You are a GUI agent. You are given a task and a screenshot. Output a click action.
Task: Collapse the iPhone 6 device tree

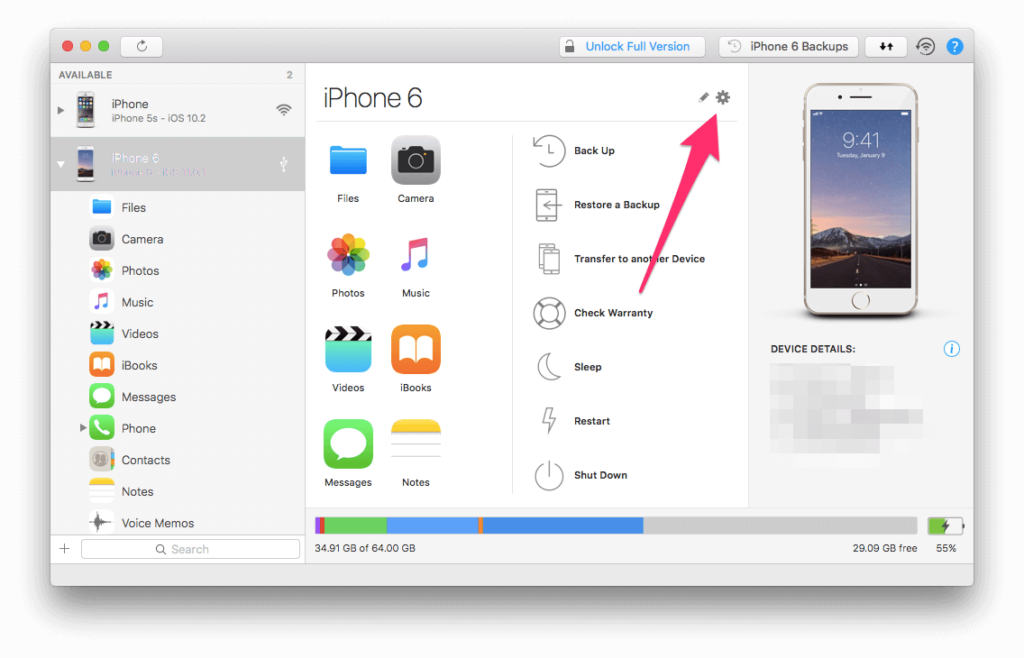click(x=62, y=164)
